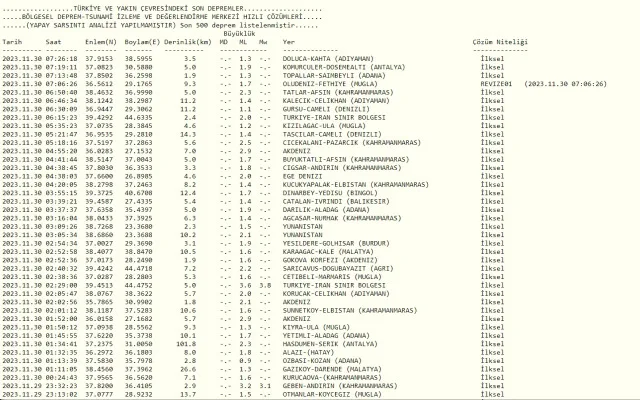Click the Mw value 3.1
Image resolution: width=640 pixels, height=400 pixels.
265,386
